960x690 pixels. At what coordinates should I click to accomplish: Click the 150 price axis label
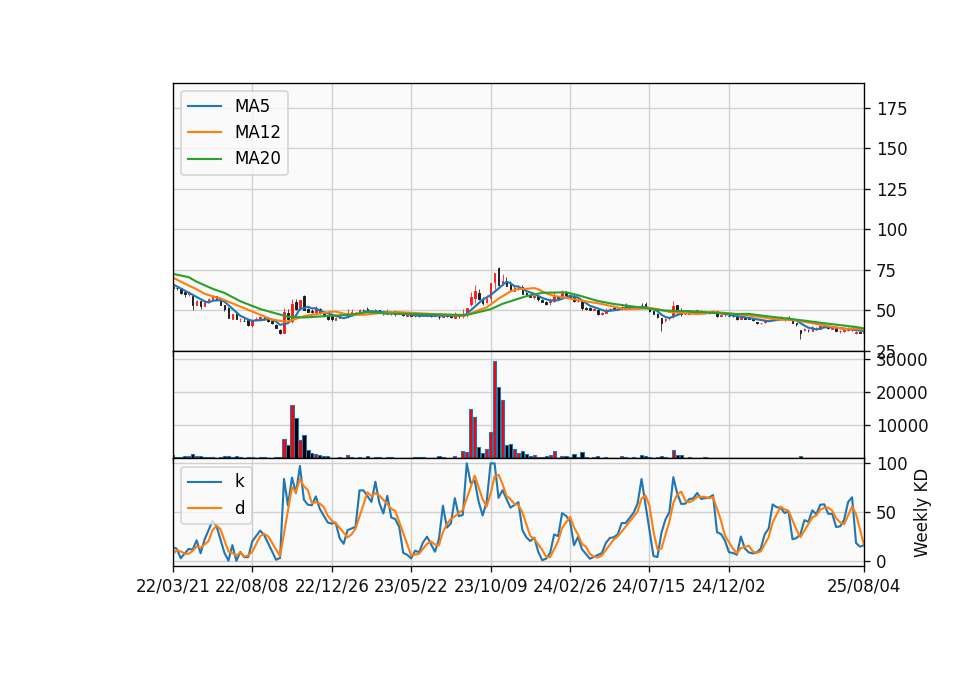tap(892, 149)
